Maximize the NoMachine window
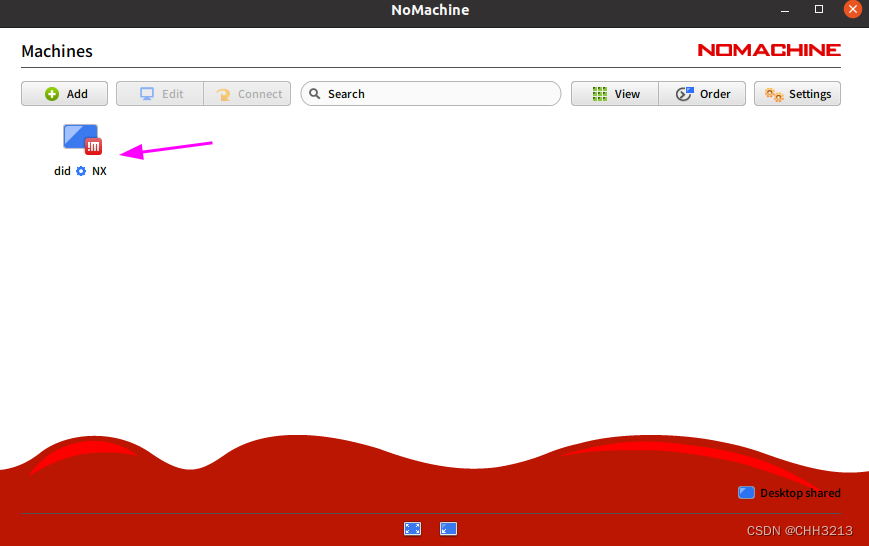 point(819,9)
